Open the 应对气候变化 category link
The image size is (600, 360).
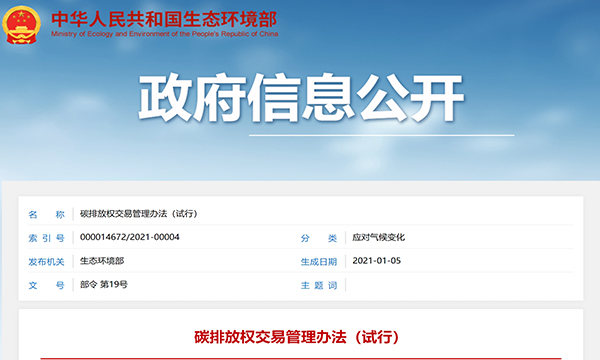378,237
